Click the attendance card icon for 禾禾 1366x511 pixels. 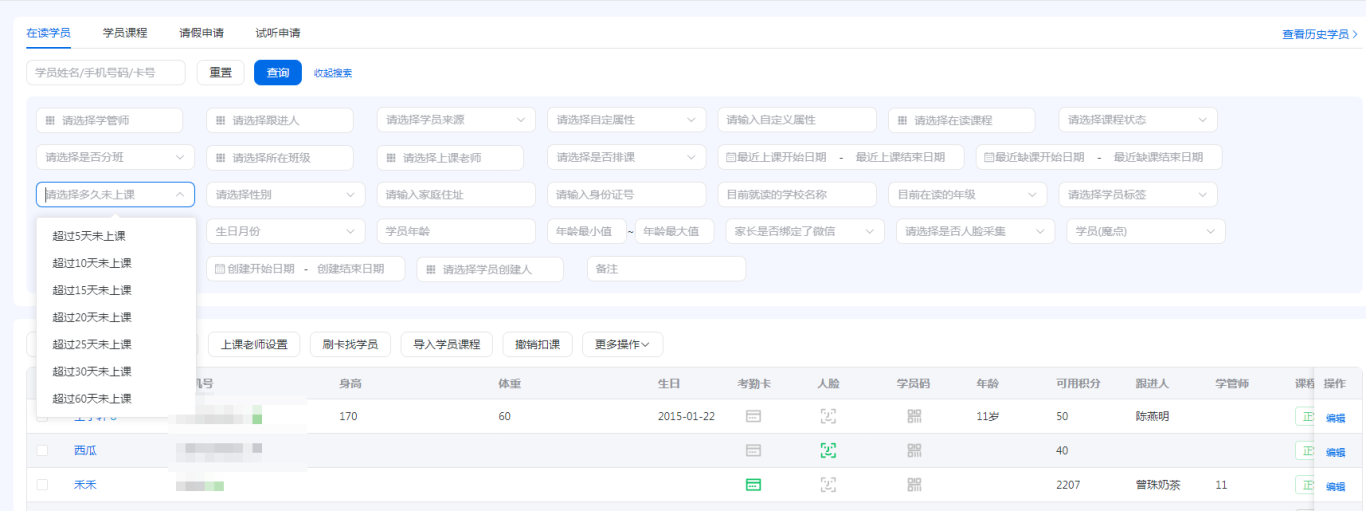click(753, 485)
